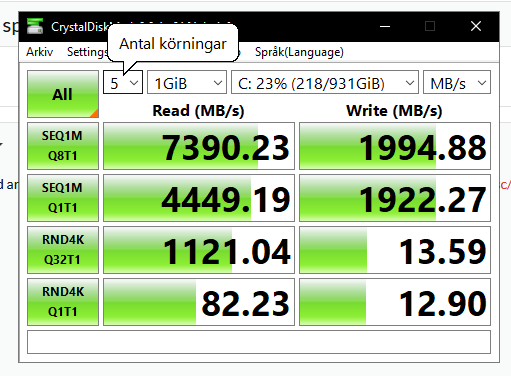511x376 pixels.
Task: Minimize the CrystalDiskMark window
Action: click(385, 26)
